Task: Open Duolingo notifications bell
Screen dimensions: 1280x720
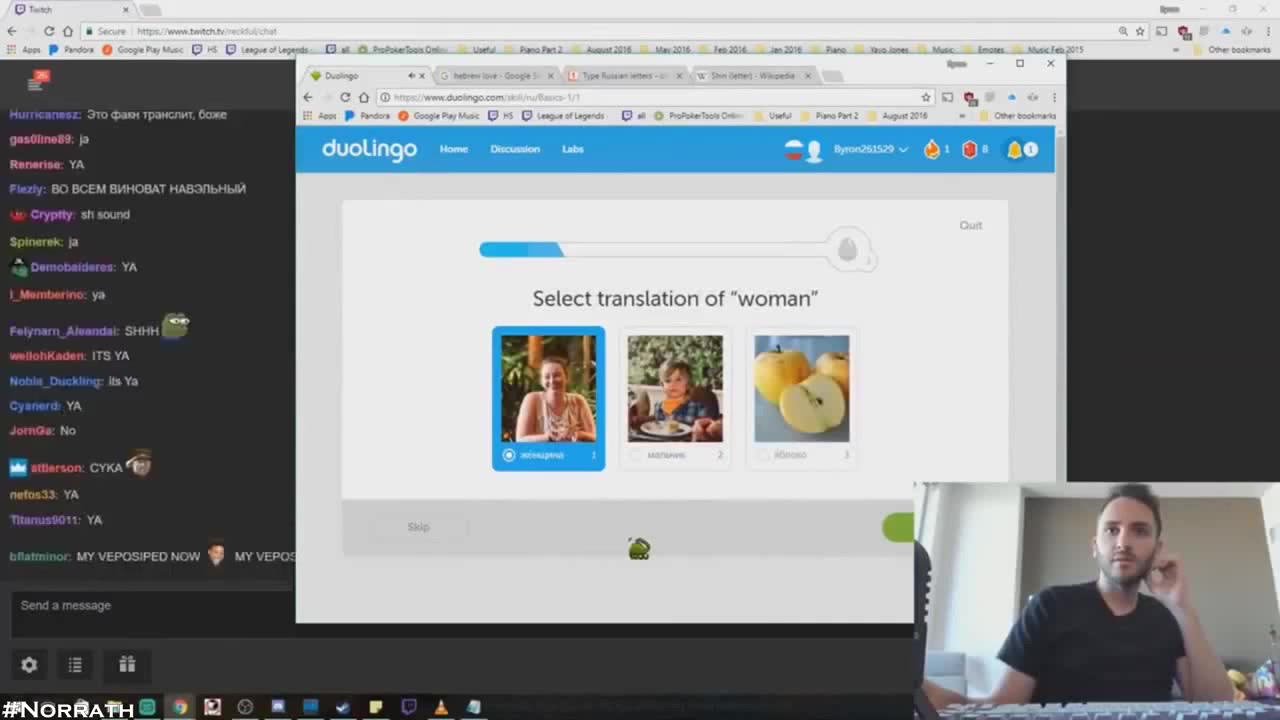Action: pyautogui.click(x=1015, y=150)
